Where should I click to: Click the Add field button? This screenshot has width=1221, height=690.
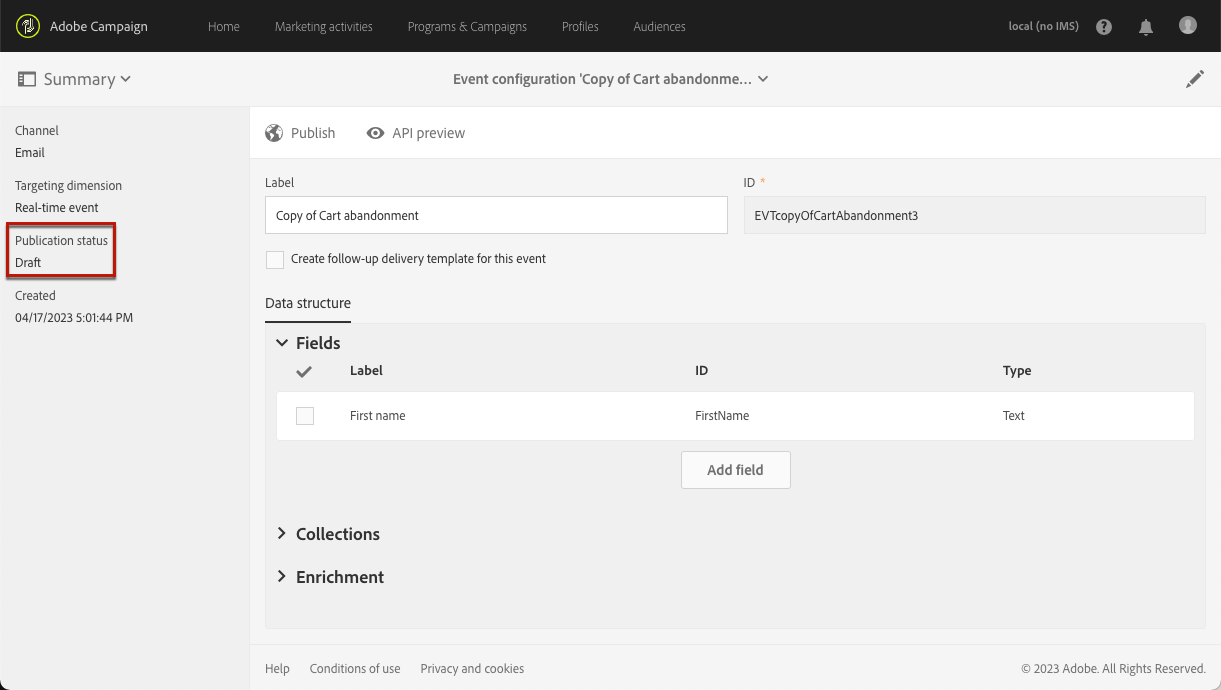coord(735,470)
